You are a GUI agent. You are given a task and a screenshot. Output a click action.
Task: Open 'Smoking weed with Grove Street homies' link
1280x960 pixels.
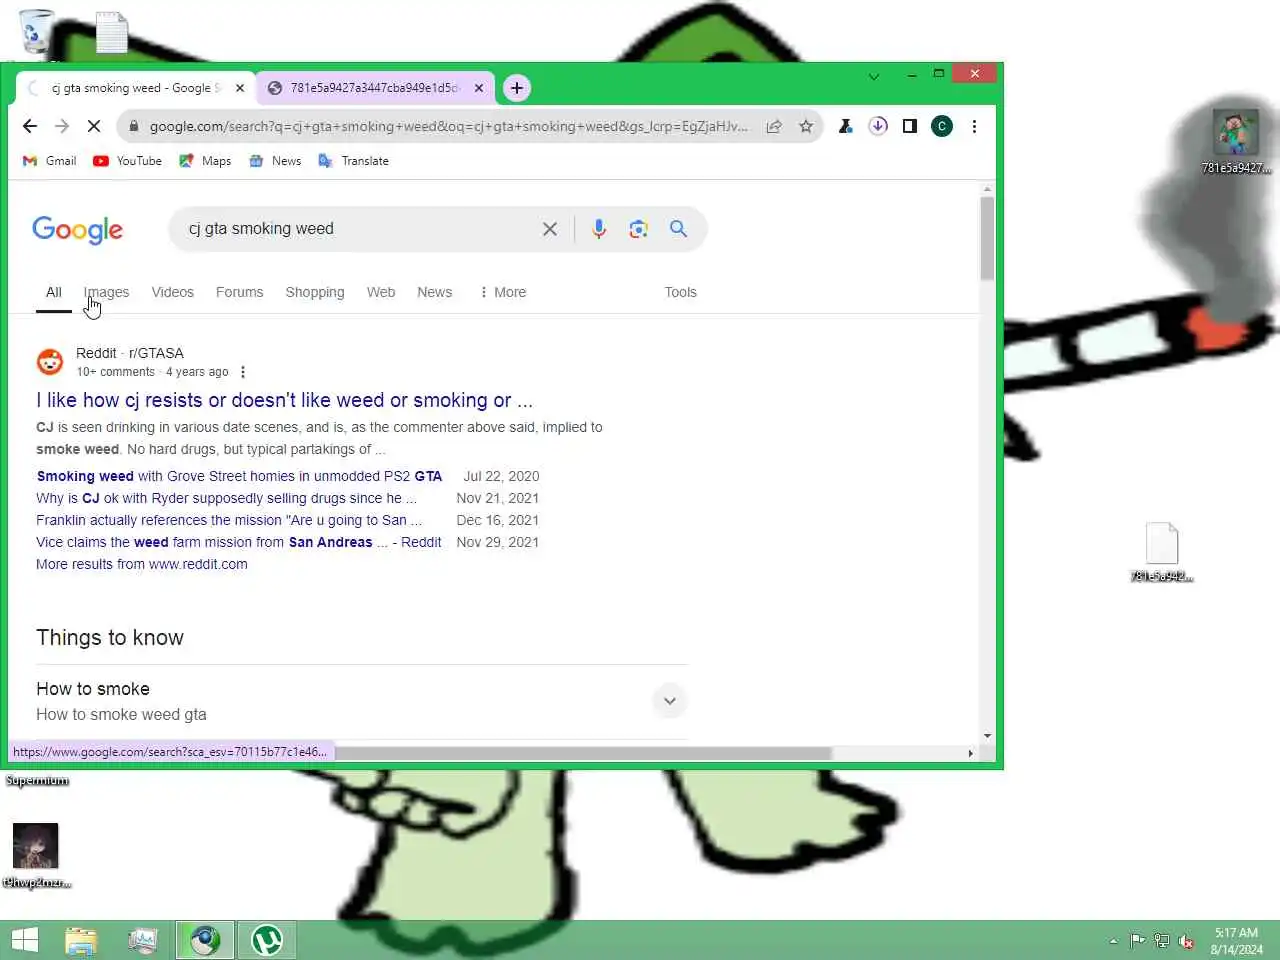[x=239, y=476]
